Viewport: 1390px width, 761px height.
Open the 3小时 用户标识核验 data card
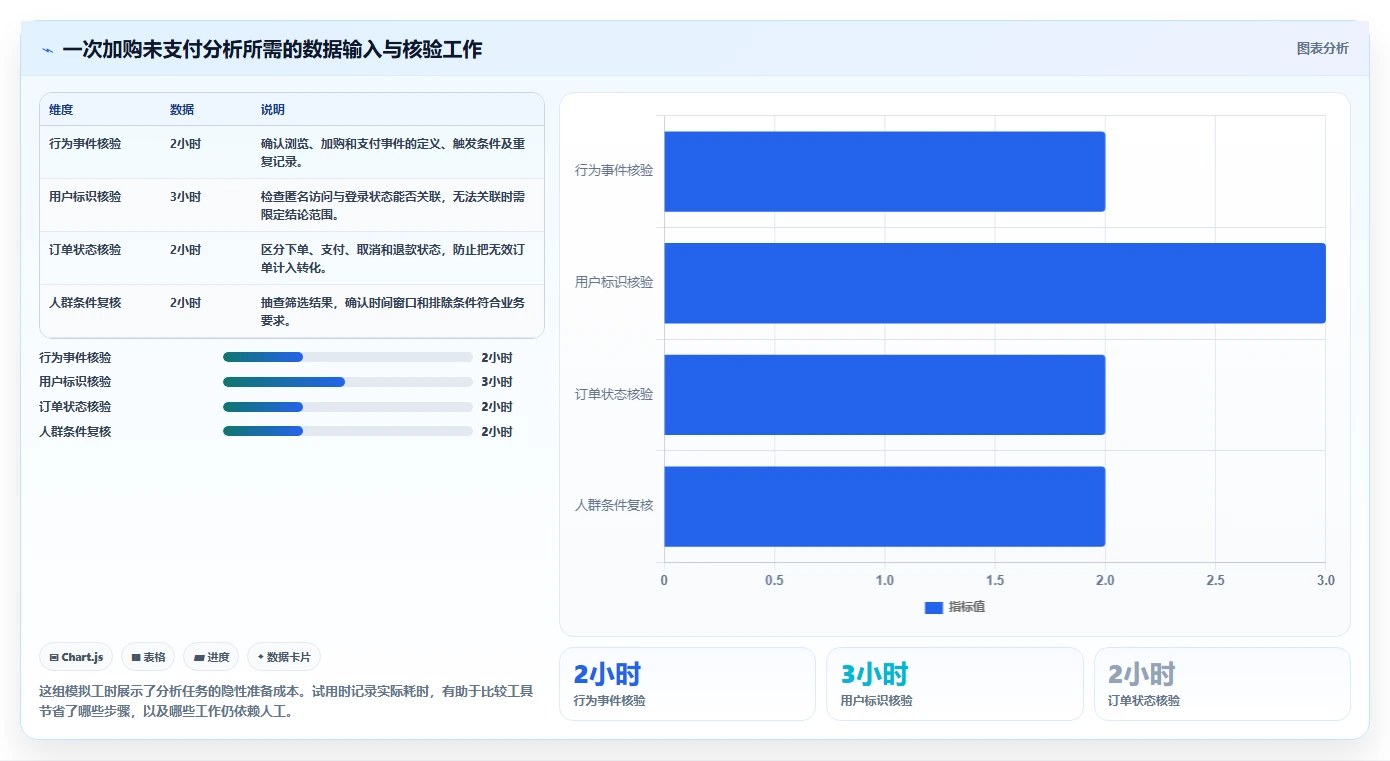point(955,684)
